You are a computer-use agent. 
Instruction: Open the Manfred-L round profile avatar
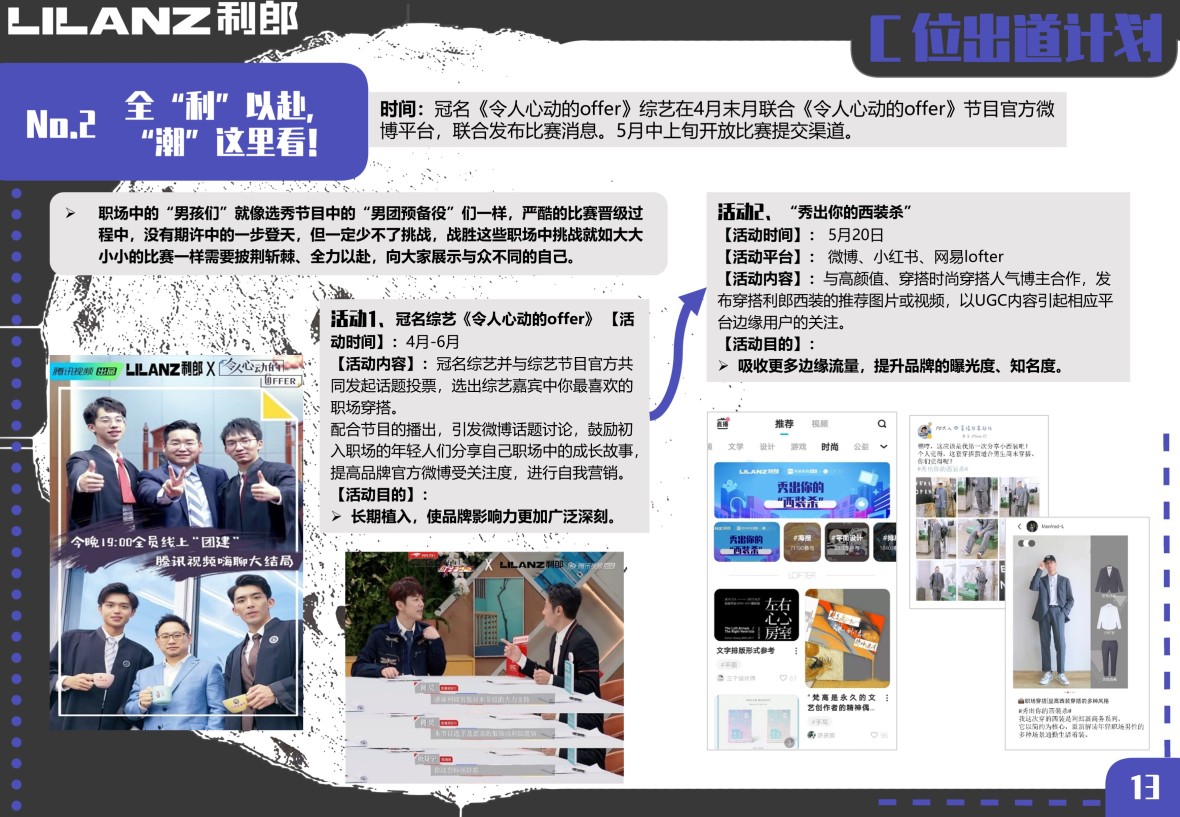tap(1032, 527)
